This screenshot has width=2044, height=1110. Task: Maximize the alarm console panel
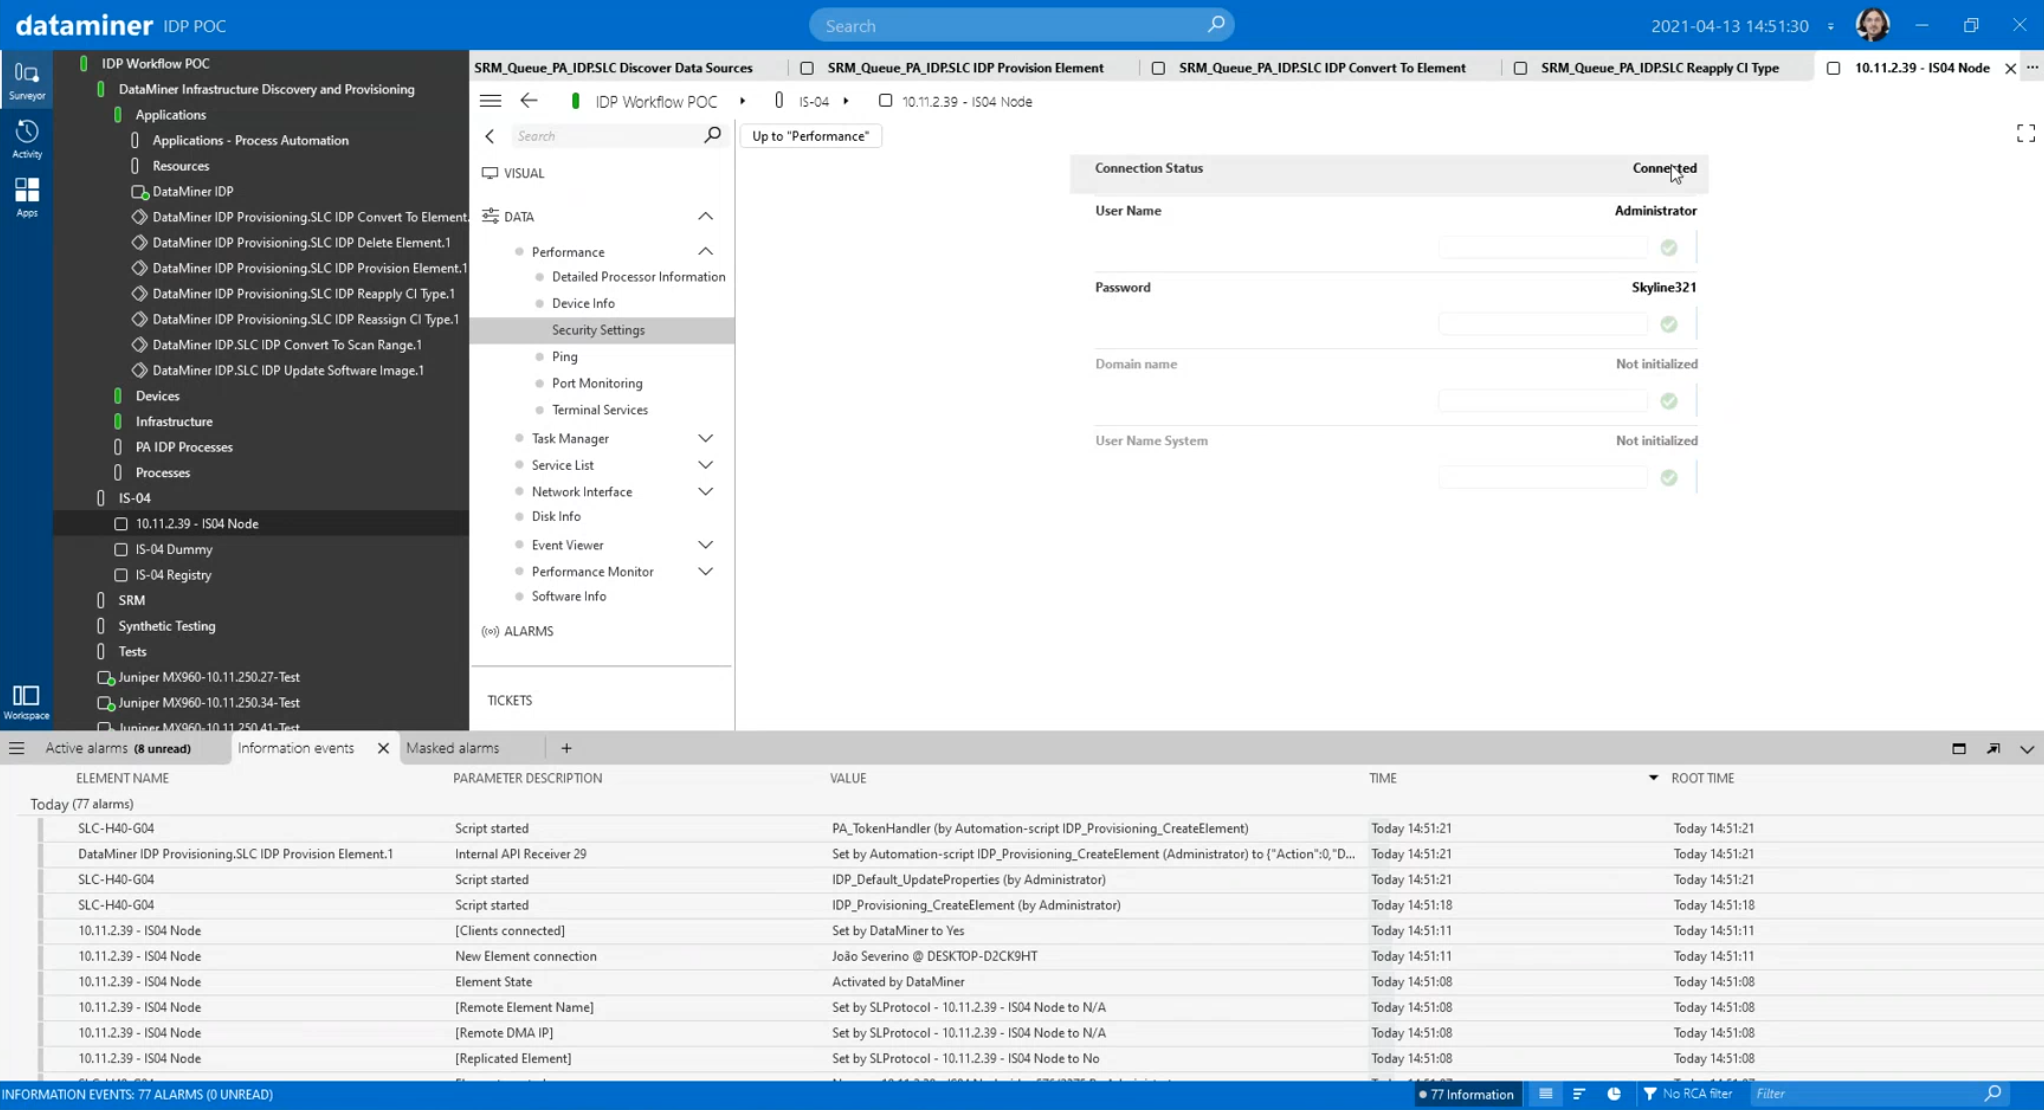1959,748
